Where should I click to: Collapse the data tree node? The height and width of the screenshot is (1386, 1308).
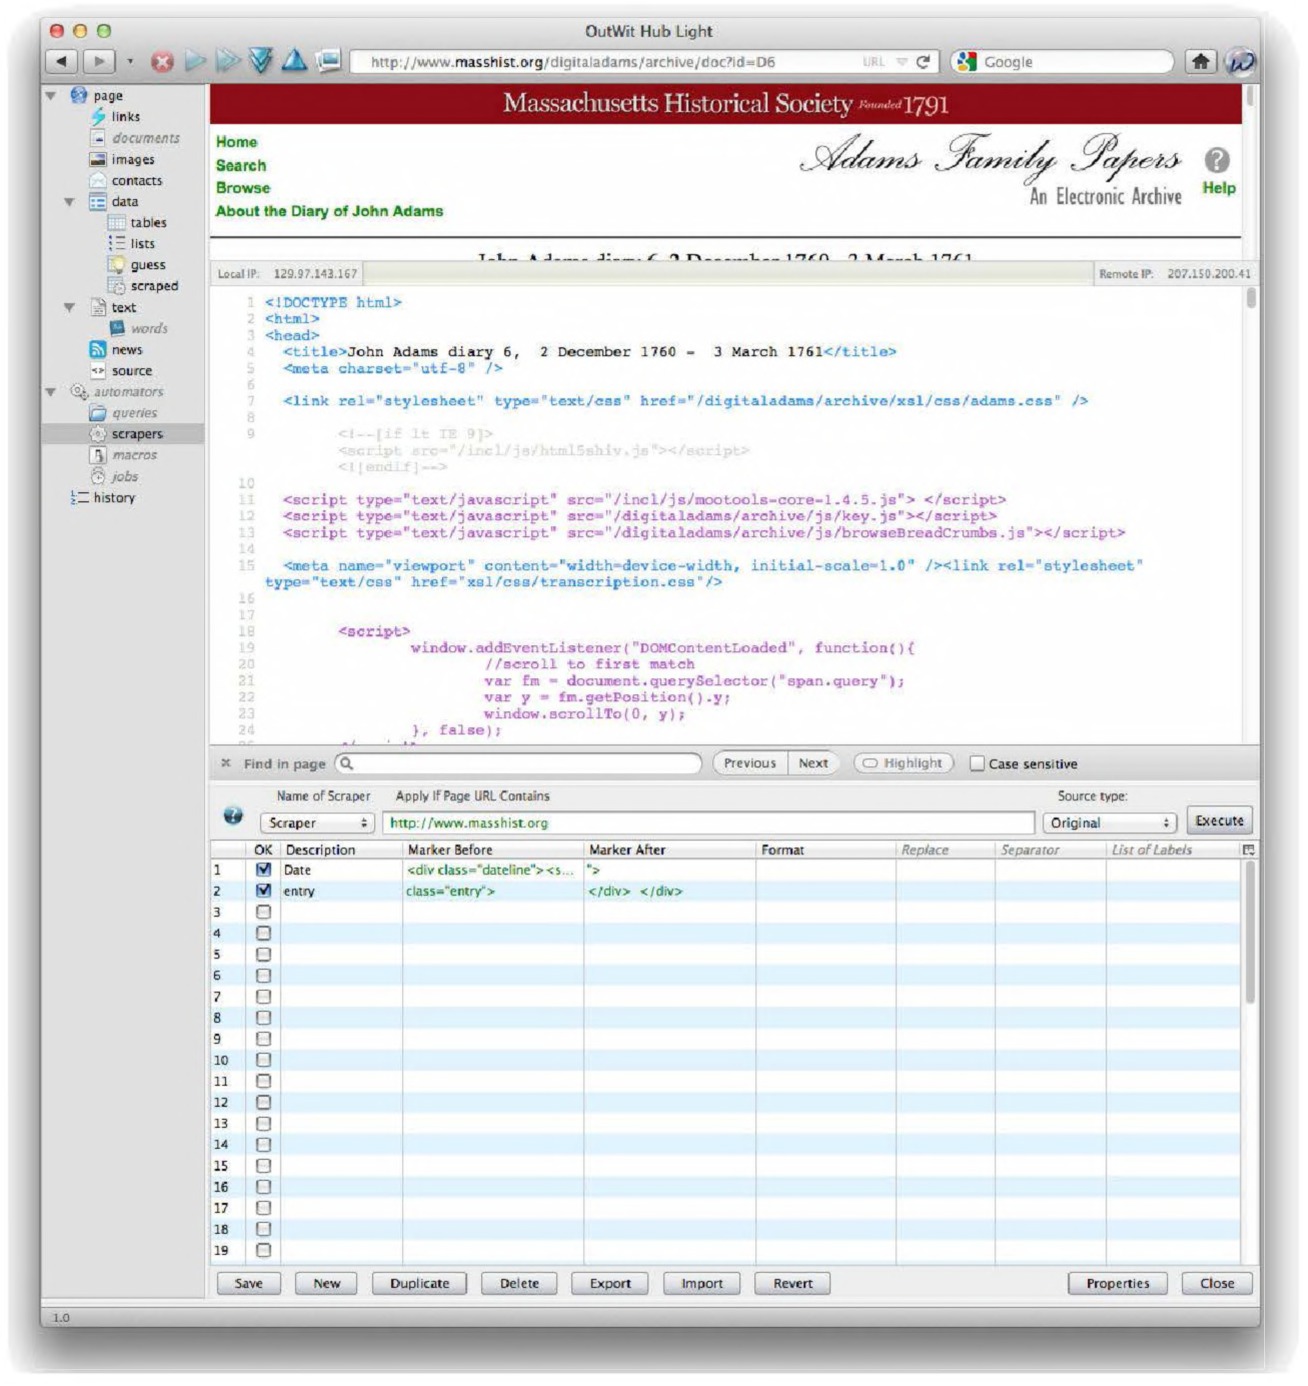[70, 202]
